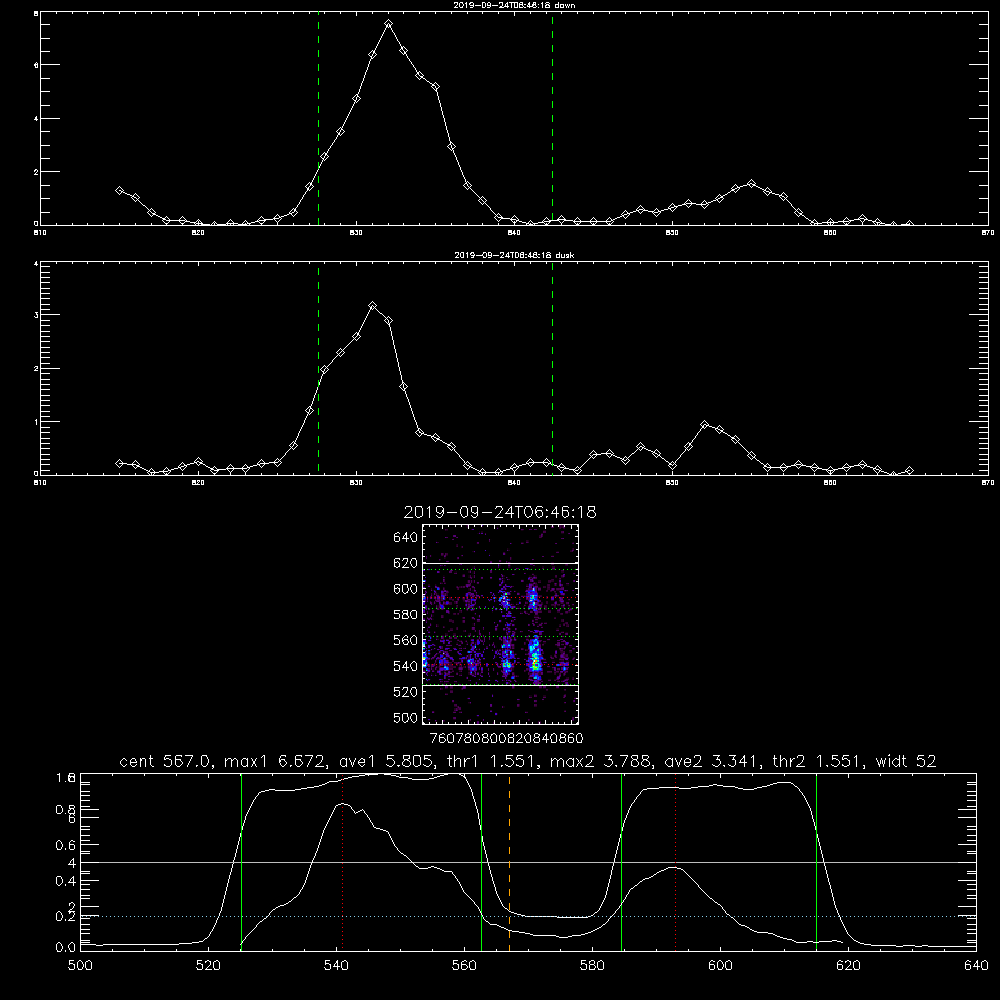
Task: Click bottom plot y-axis label '0.0'
Action: (x=65, y=948)
